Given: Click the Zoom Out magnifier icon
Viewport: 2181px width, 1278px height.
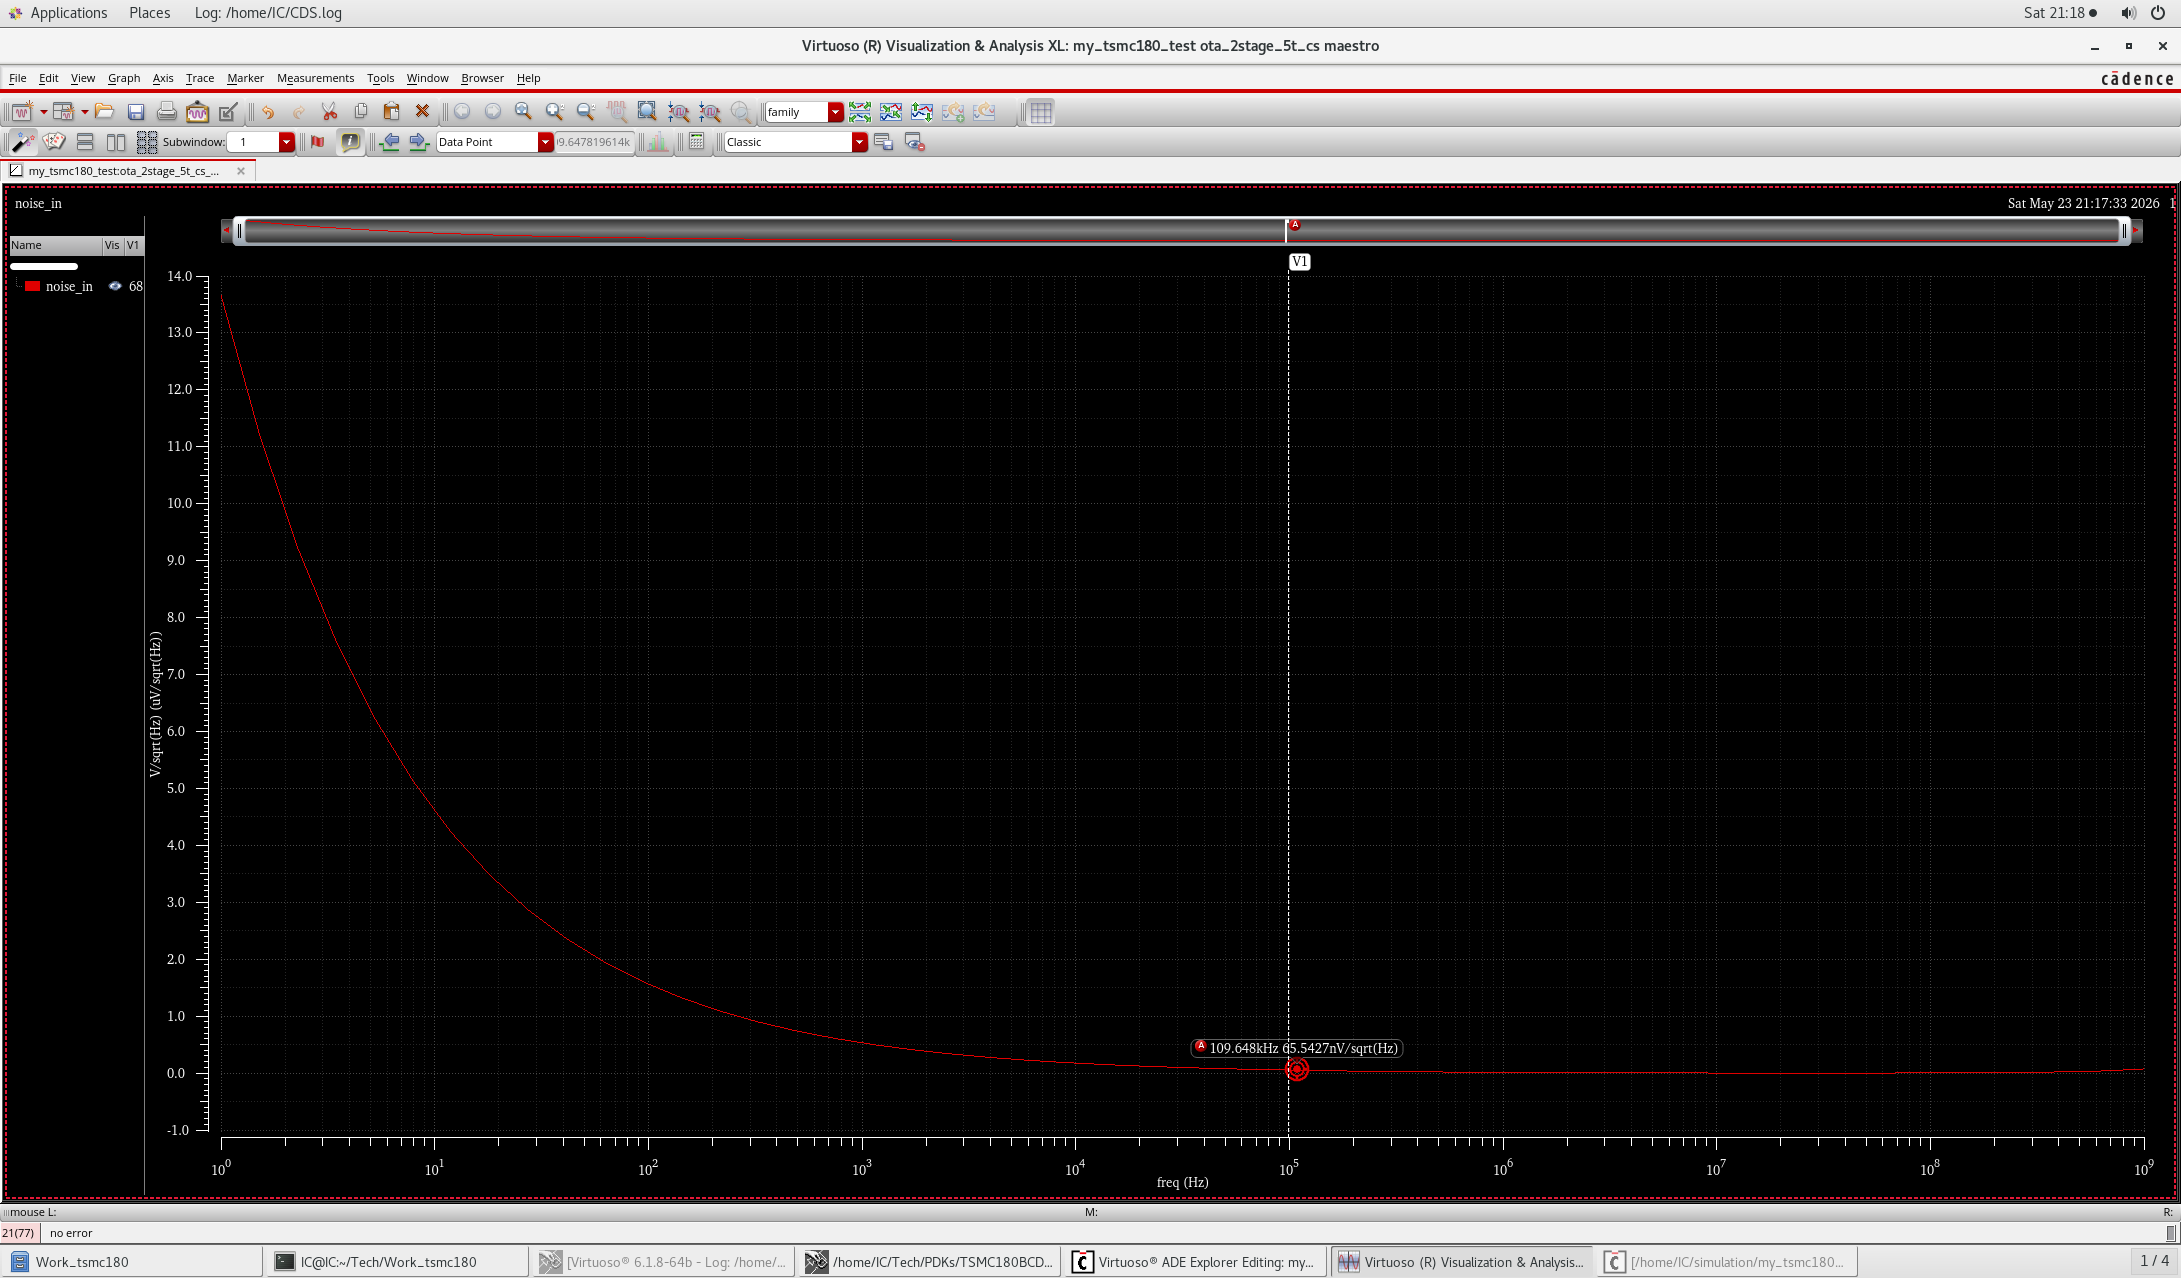Looking at the screenshot, I should coord(586,112).
